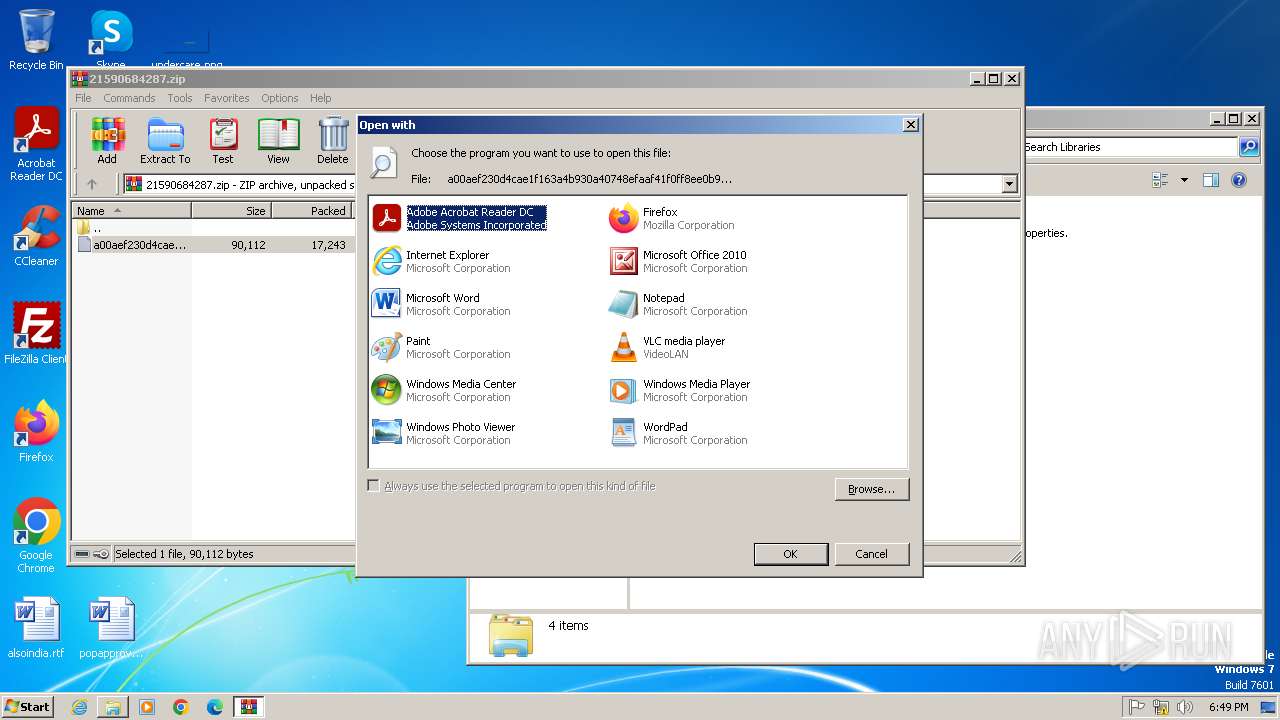Go up one level in WinRAR
1280x720 pixels.
click(92, 184)
